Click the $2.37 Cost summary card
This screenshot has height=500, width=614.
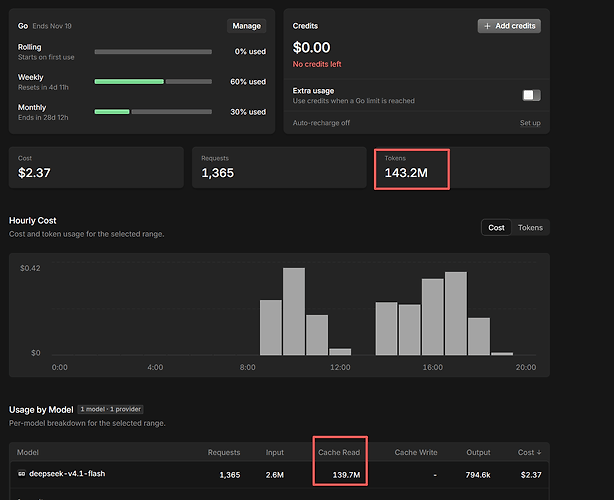(x=96, y=168)
